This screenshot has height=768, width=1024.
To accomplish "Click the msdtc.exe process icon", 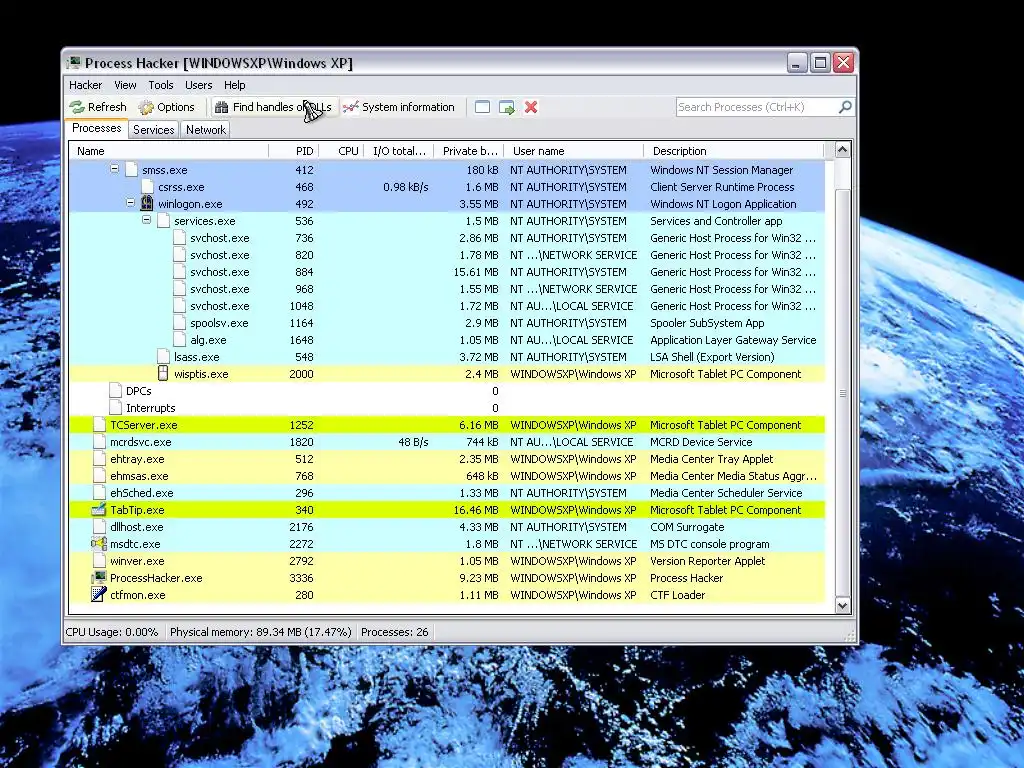I will click(99, 543).
